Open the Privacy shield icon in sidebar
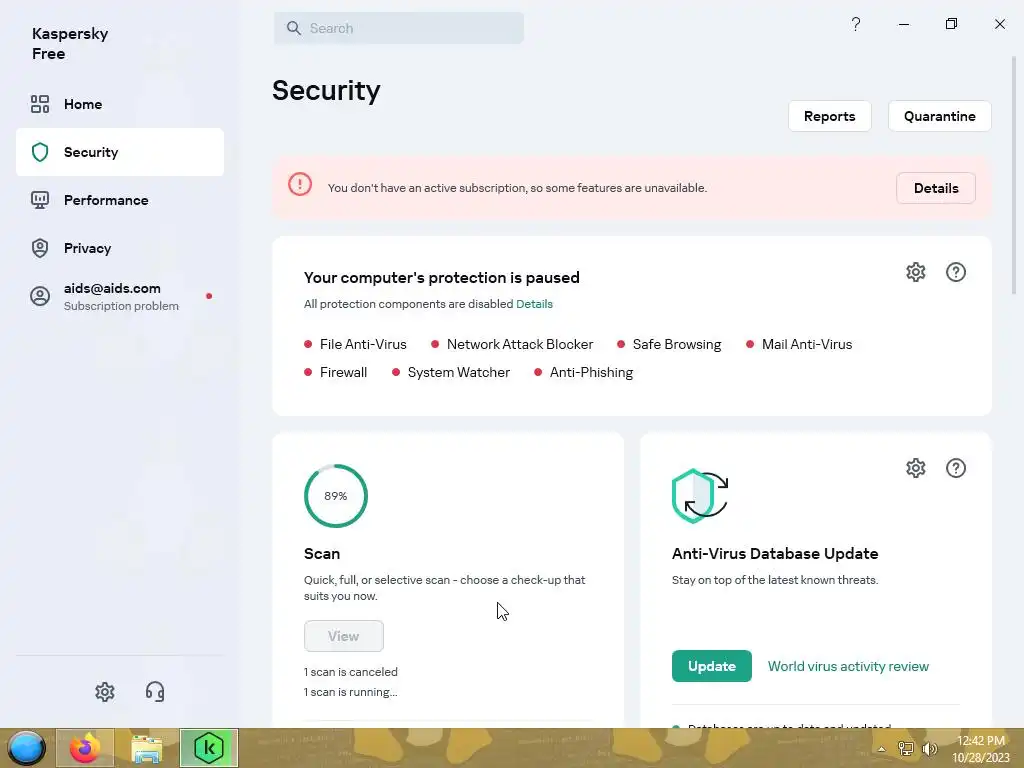The width and height of the screenshot is (1024, 768). (40, 248)
